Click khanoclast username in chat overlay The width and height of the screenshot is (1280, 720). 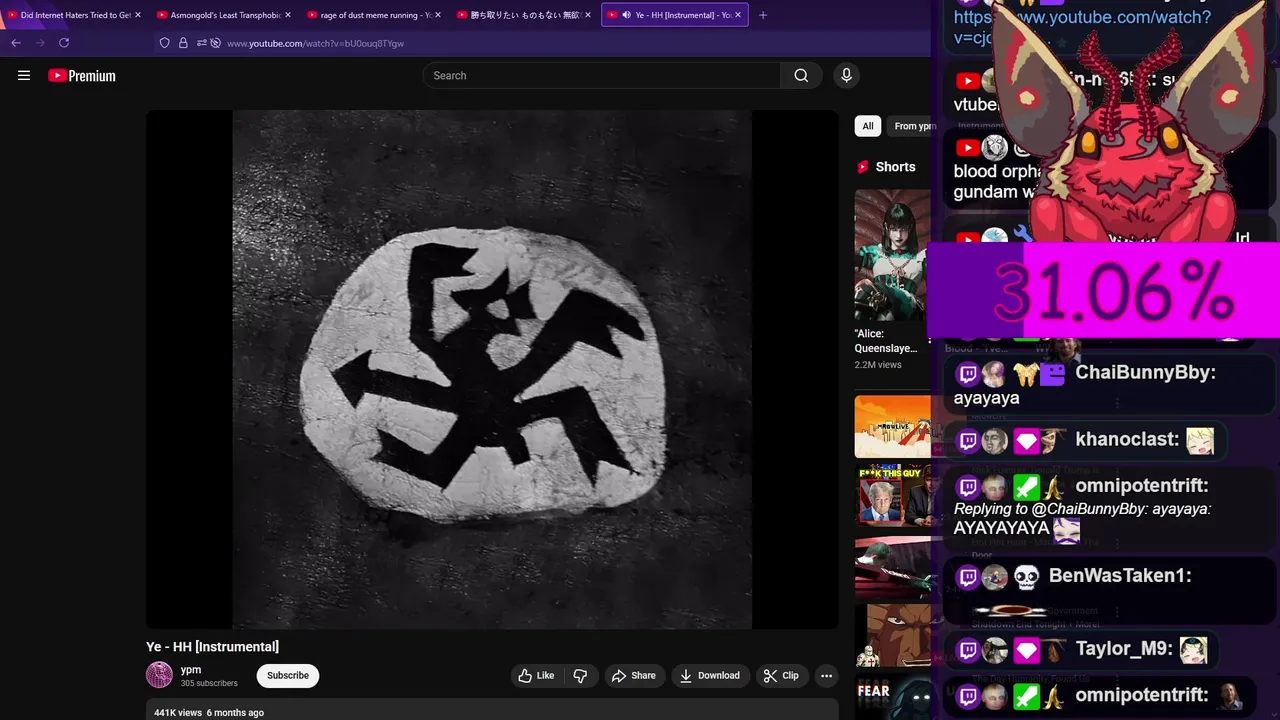(1127, 439)
